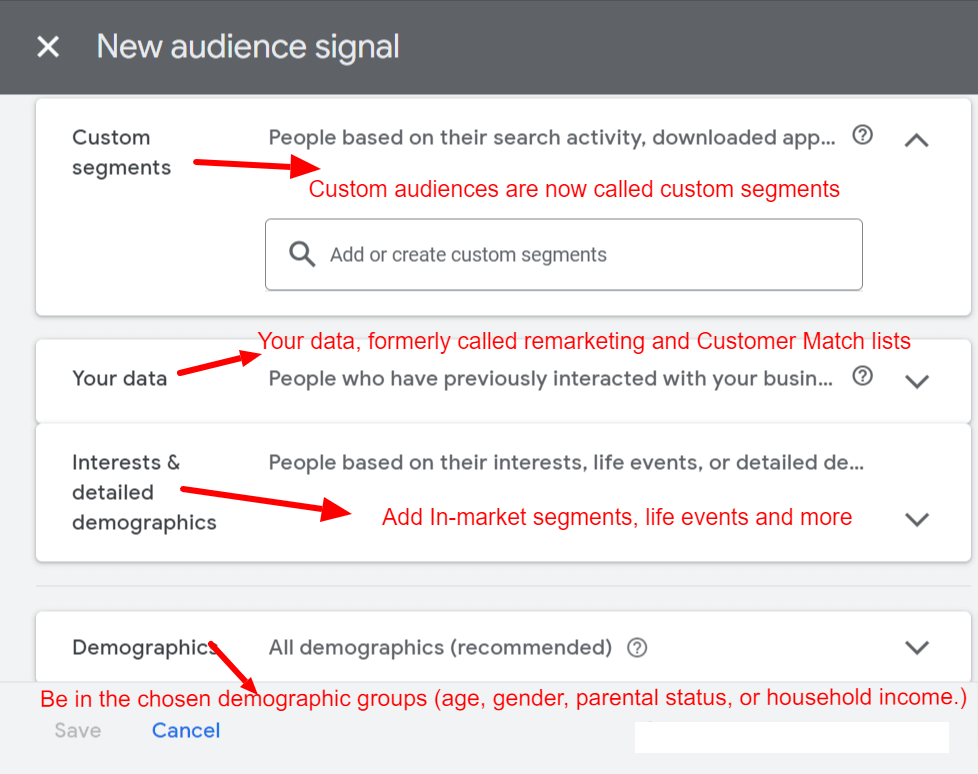
Task: Click the white input box at bottom right
Action: click(x=790, y=735)
